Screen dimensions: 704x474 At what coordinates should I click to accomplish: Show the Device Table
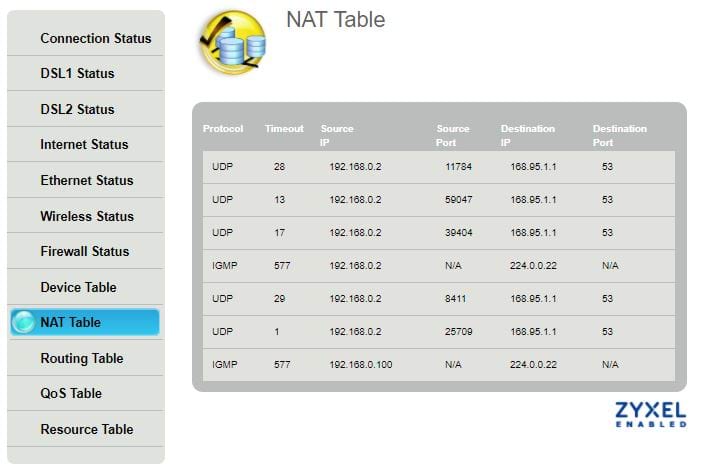click(x=78, y=287)
